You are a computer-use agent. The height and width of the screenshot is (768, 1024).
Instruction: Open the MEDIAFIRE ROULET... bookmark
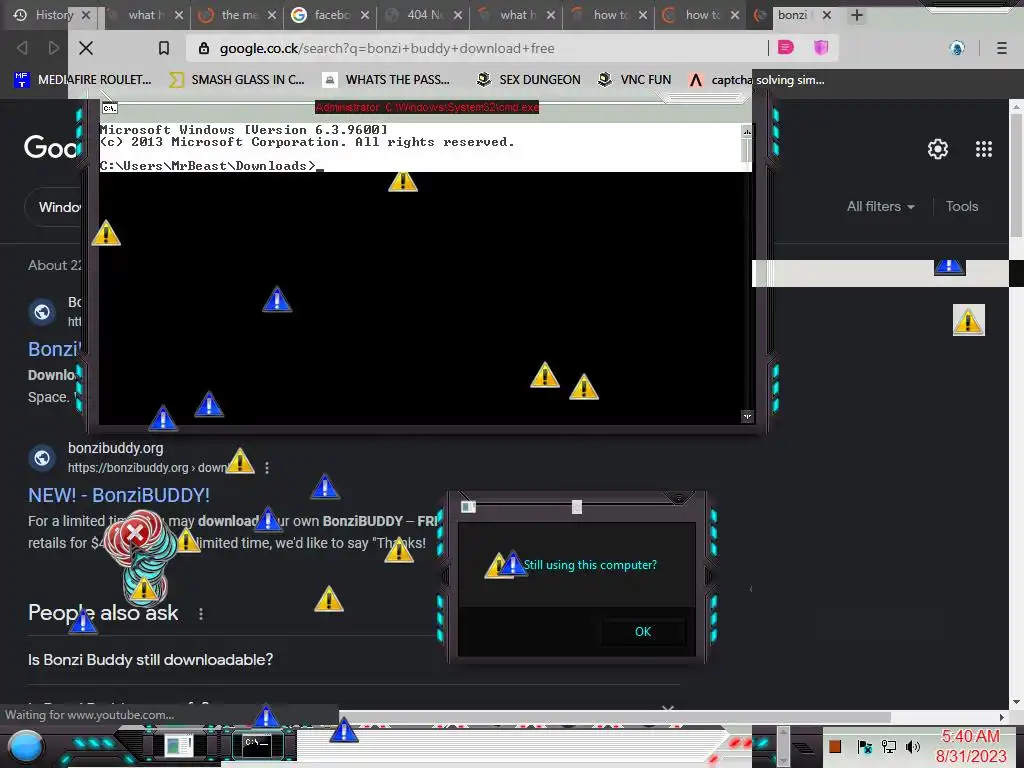click(82, 80)
